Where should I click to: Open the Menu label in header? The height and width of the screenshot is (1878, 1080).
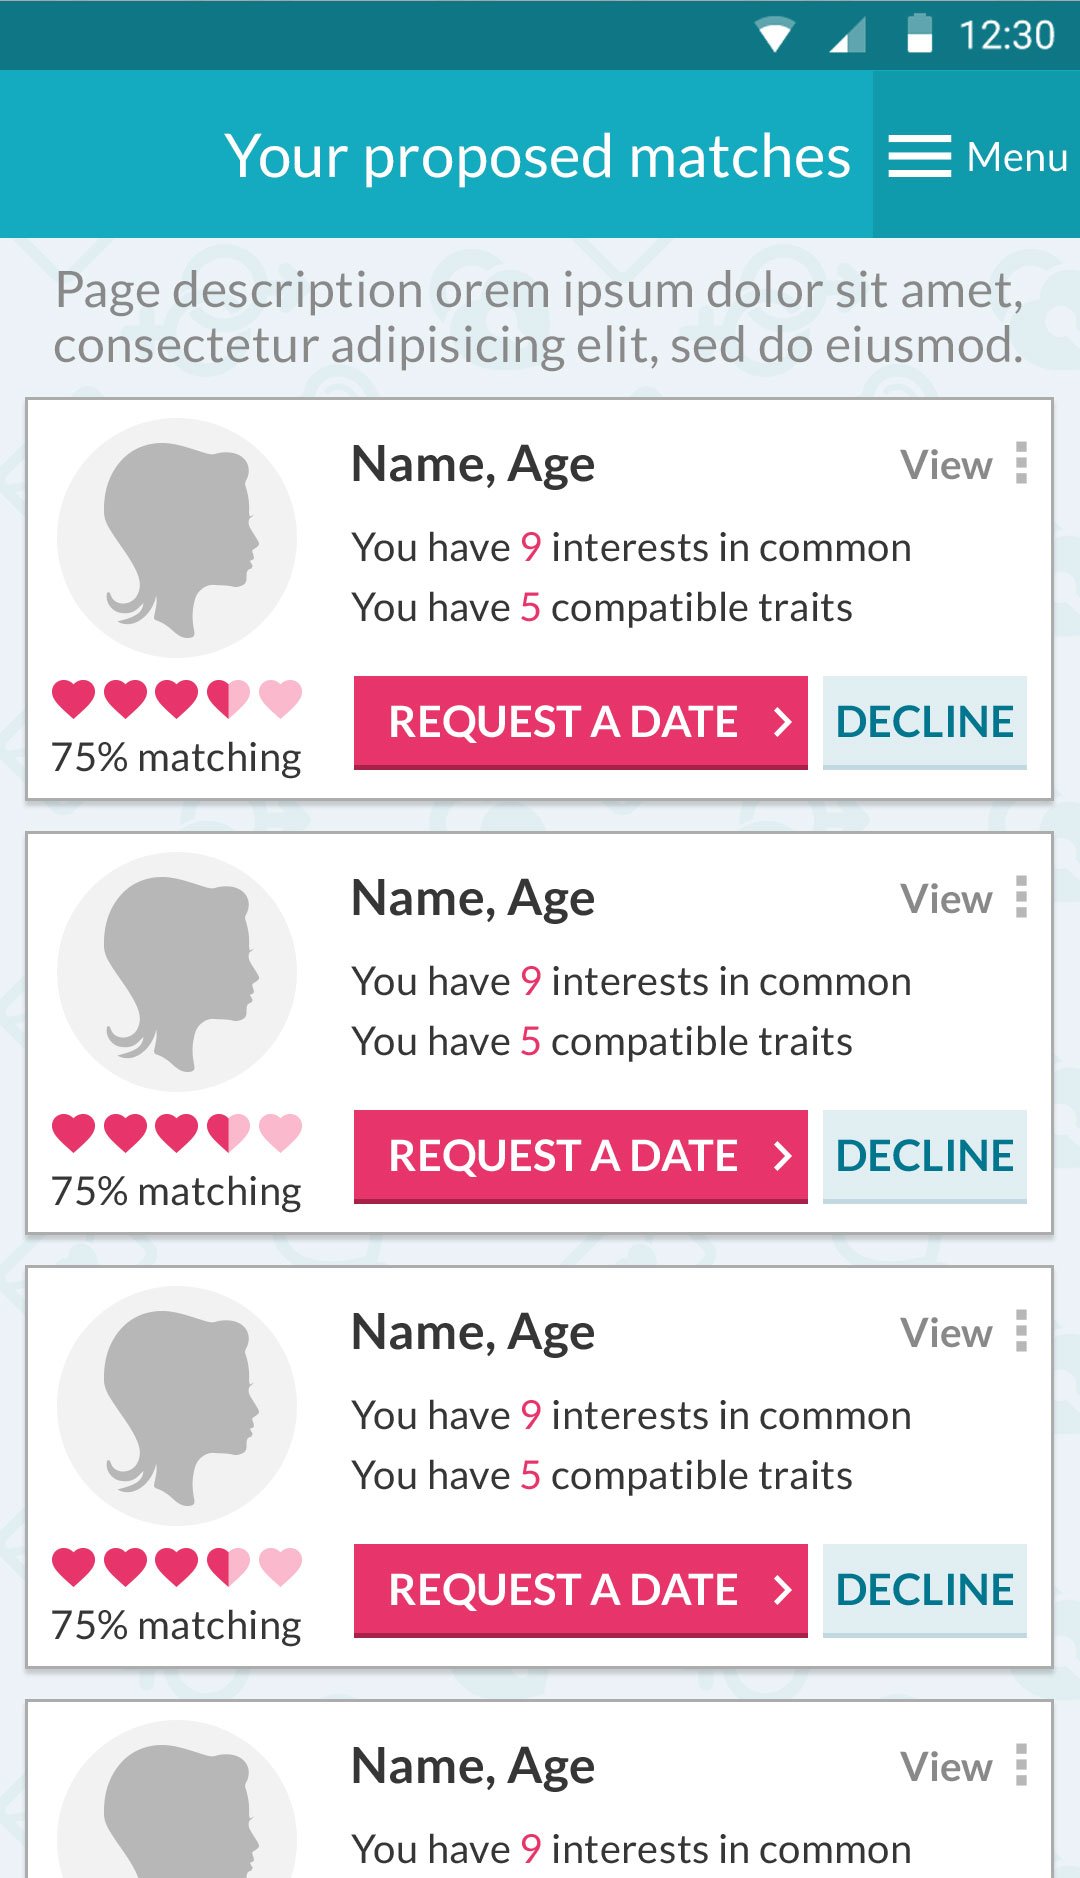point(1017,157)
